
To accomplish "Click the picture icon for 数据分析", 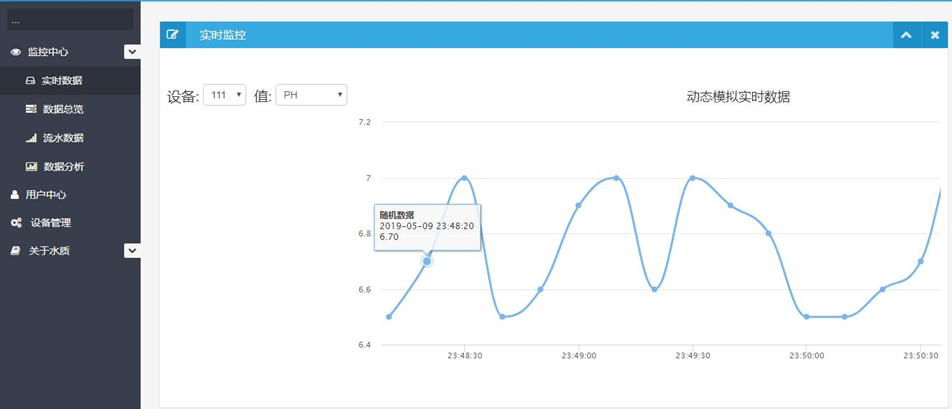I will (31, 167).
